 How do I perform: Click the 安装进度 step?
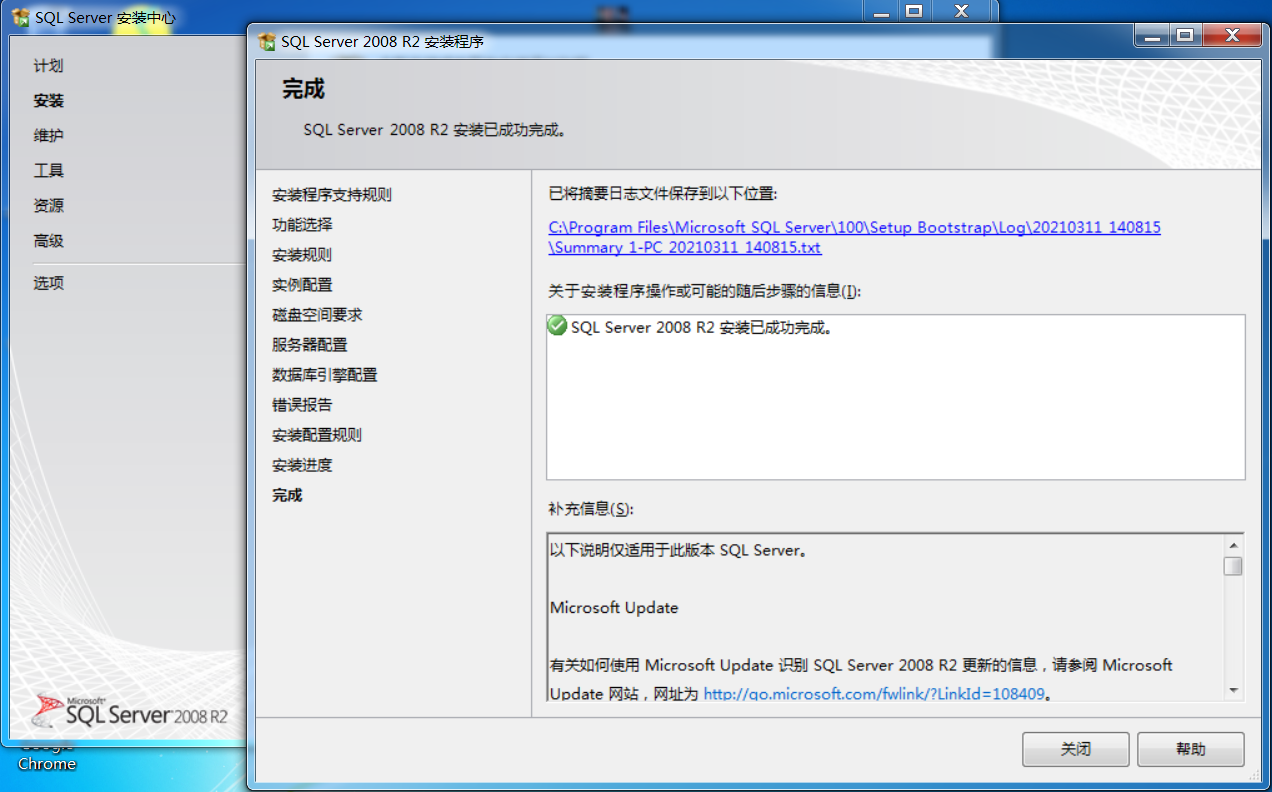click(x=302, y=465)
